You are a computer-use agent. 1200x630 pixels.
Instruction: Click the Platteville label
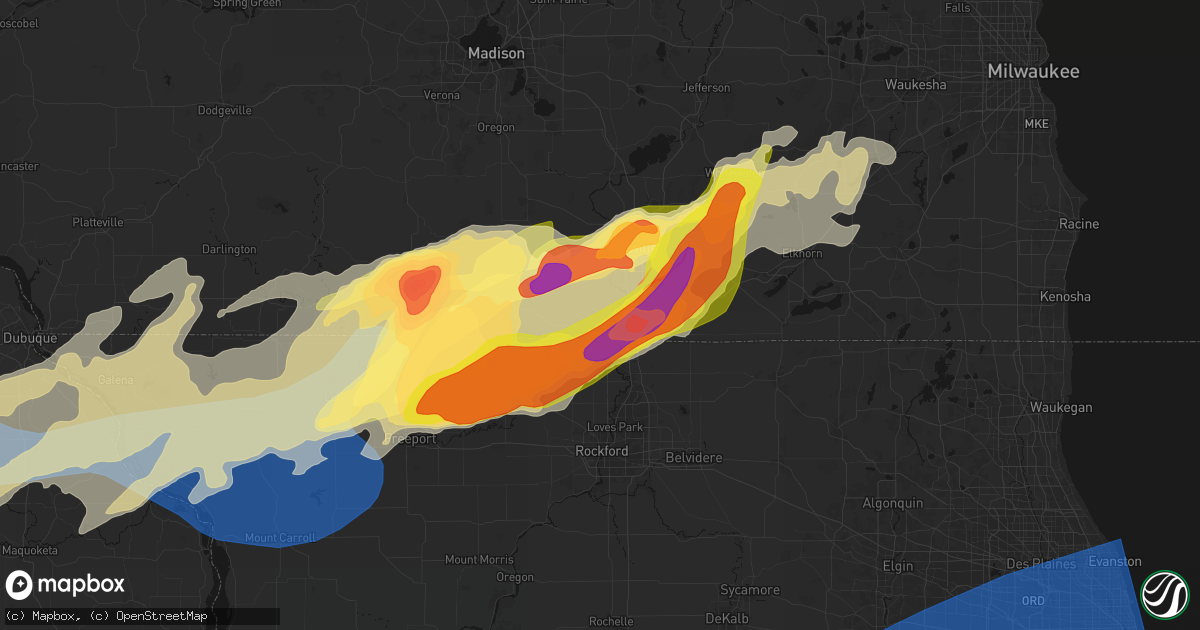[97, 222]
